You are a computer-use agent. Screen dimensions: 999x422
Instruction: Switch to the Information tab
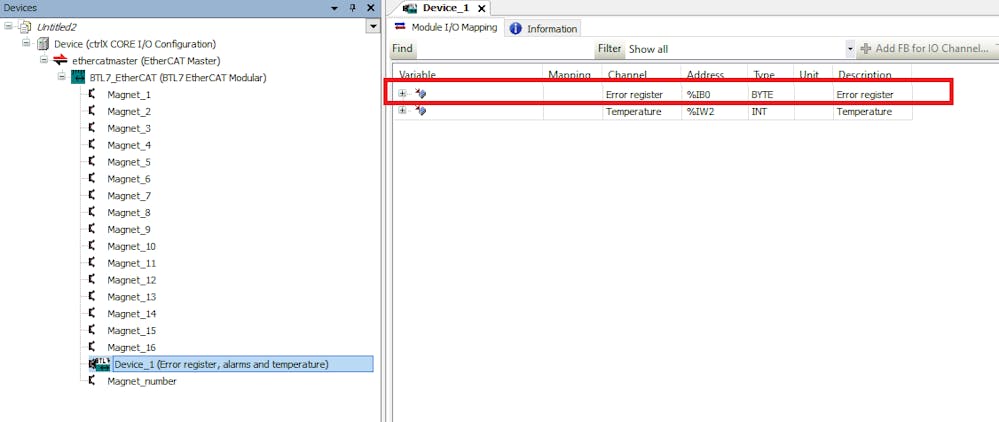544,29
